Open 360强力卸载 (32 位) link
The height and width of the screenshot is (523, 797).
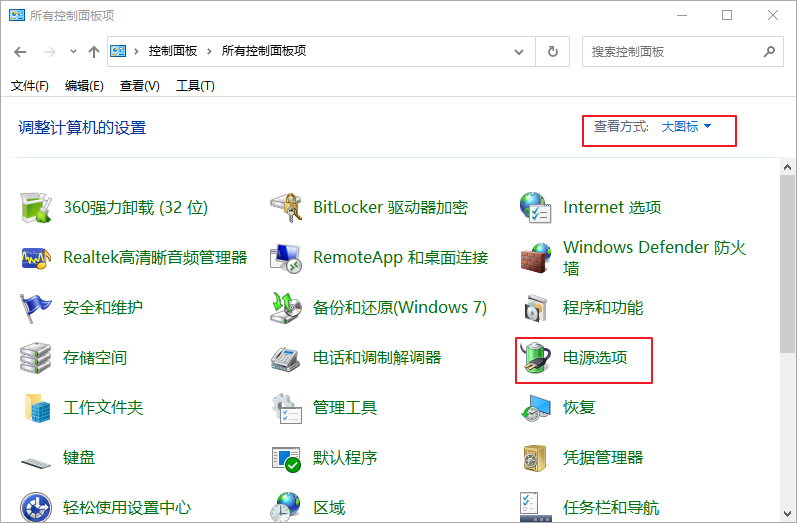[x=136, y=207]
